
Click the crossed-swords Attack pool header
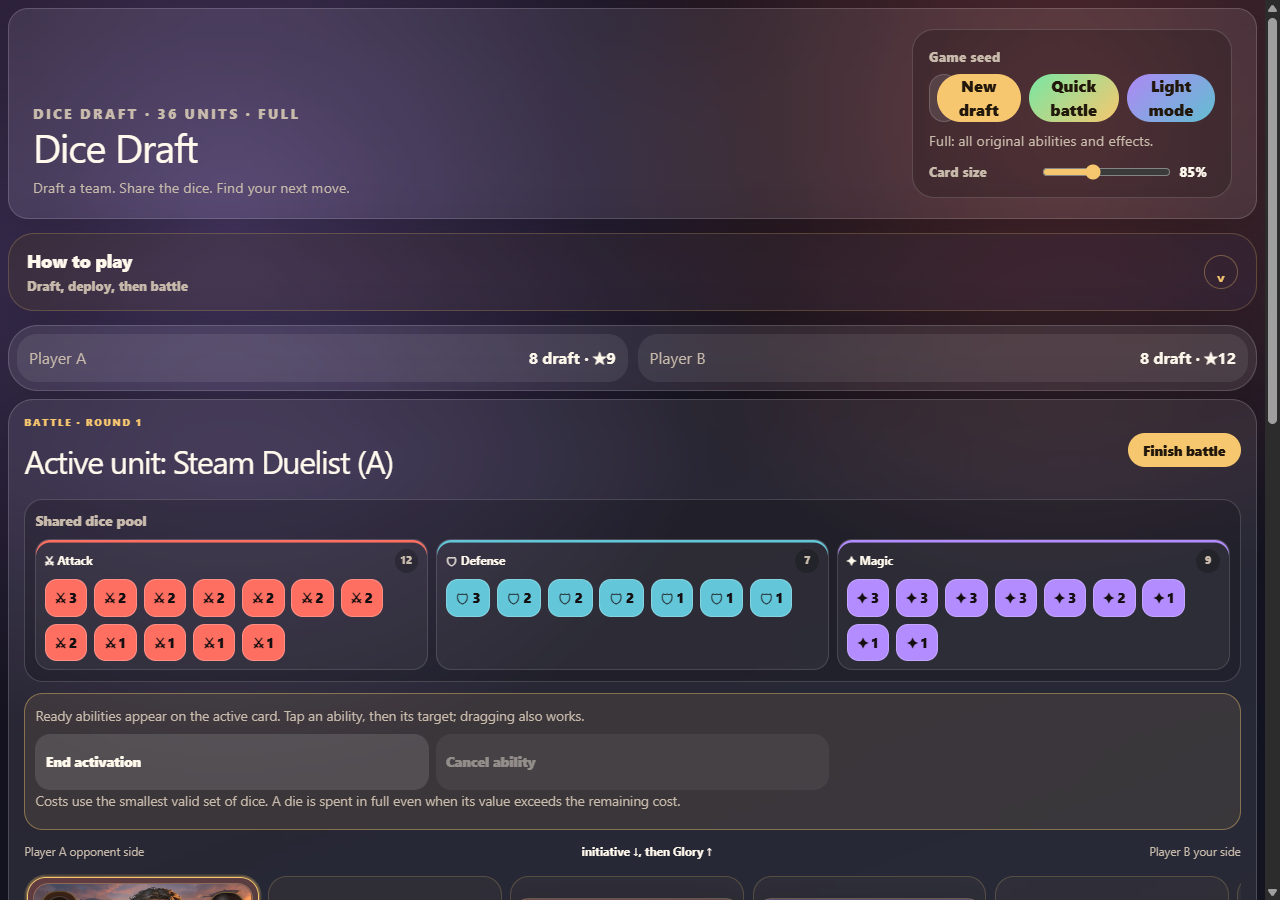pyautogui.click(x=69, y=561)
